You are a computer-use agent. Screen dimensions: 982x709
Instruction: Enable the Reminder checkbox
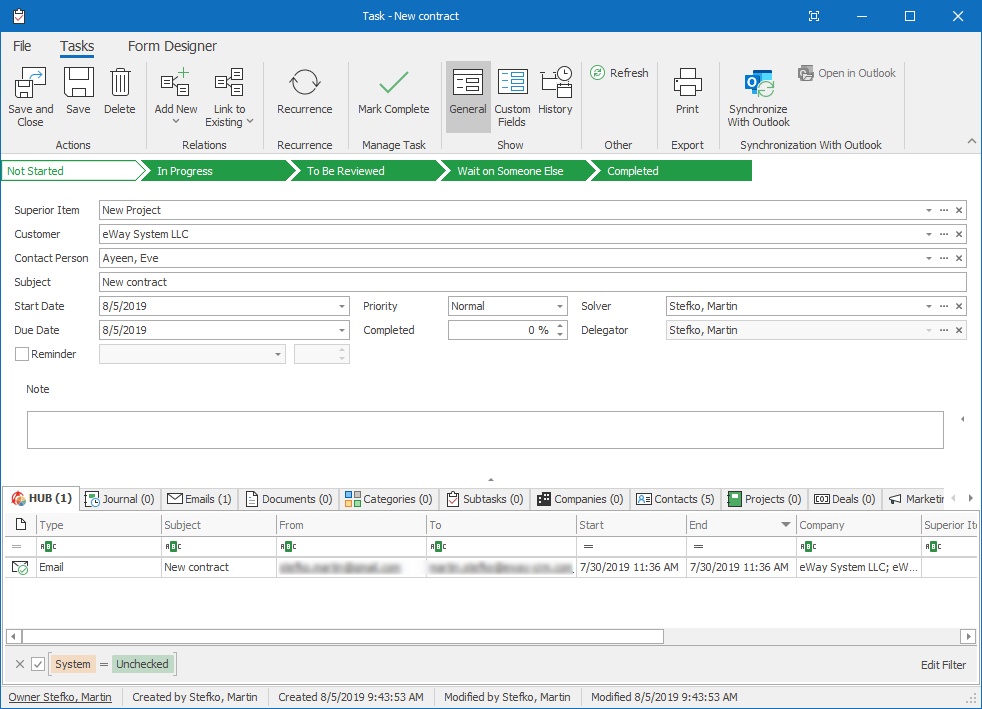click(x=21, y=353)
